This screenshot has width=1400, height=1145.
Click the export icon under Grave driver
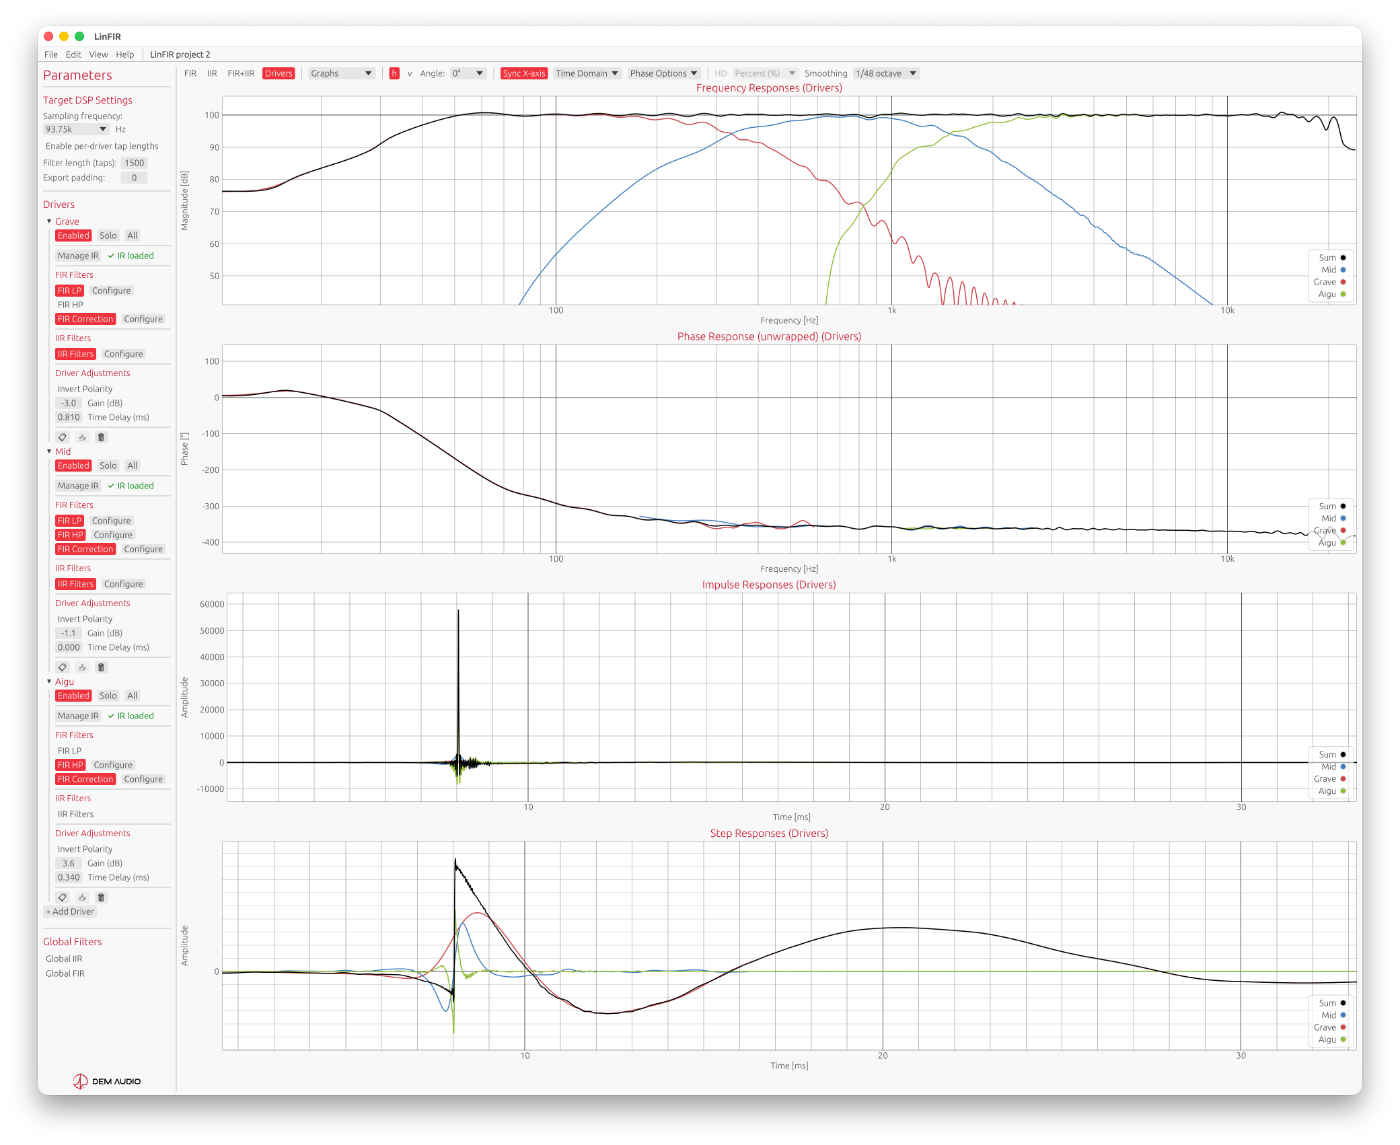click(x=82, y=437)
